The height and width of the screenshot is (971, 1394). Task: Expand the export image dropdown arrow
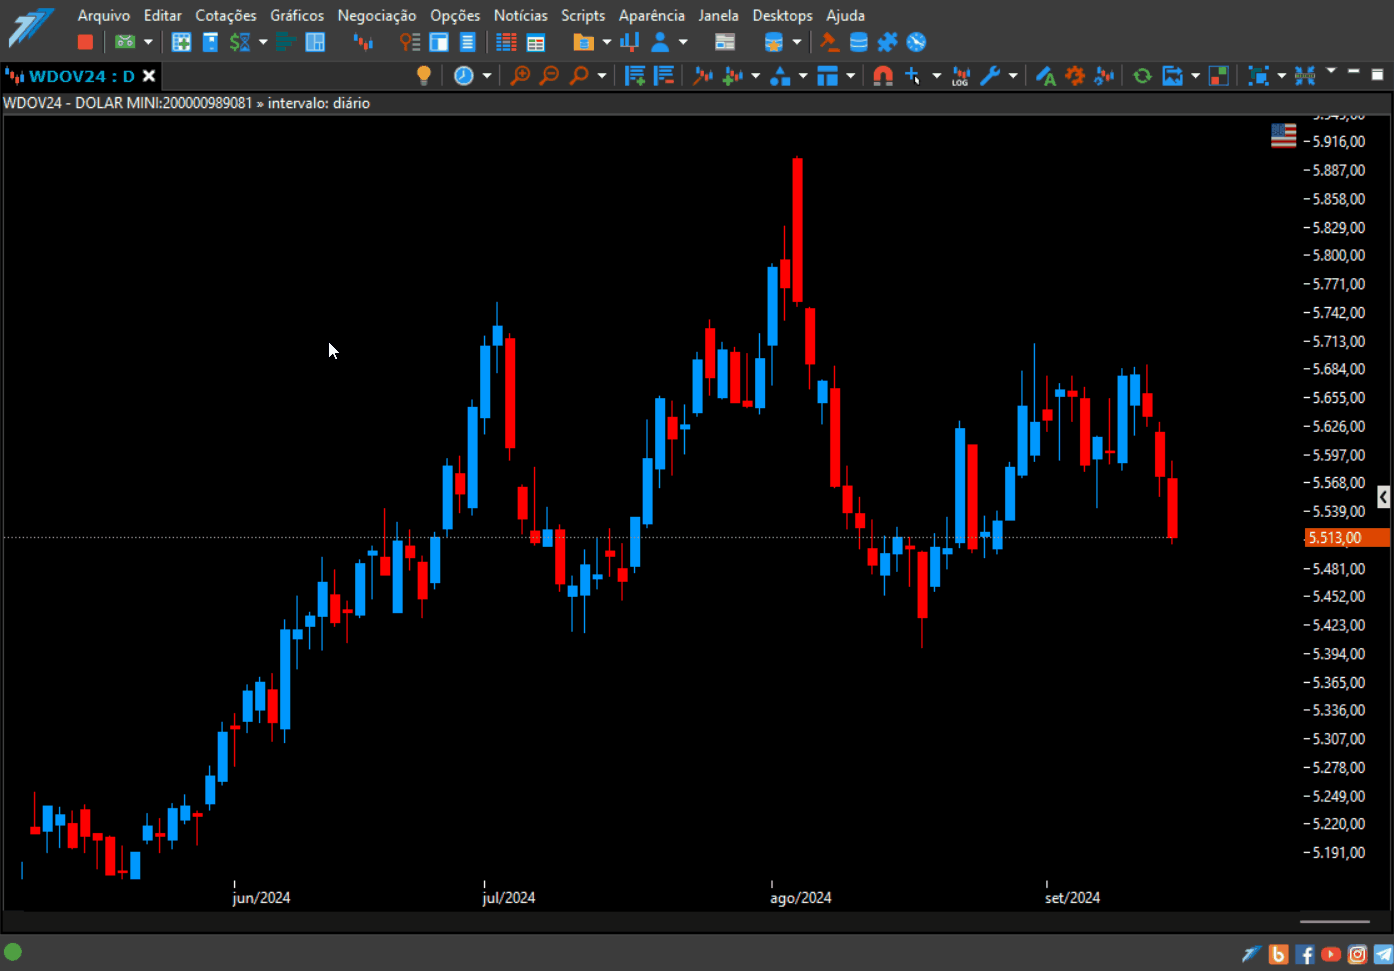[x=1195, y=76]
